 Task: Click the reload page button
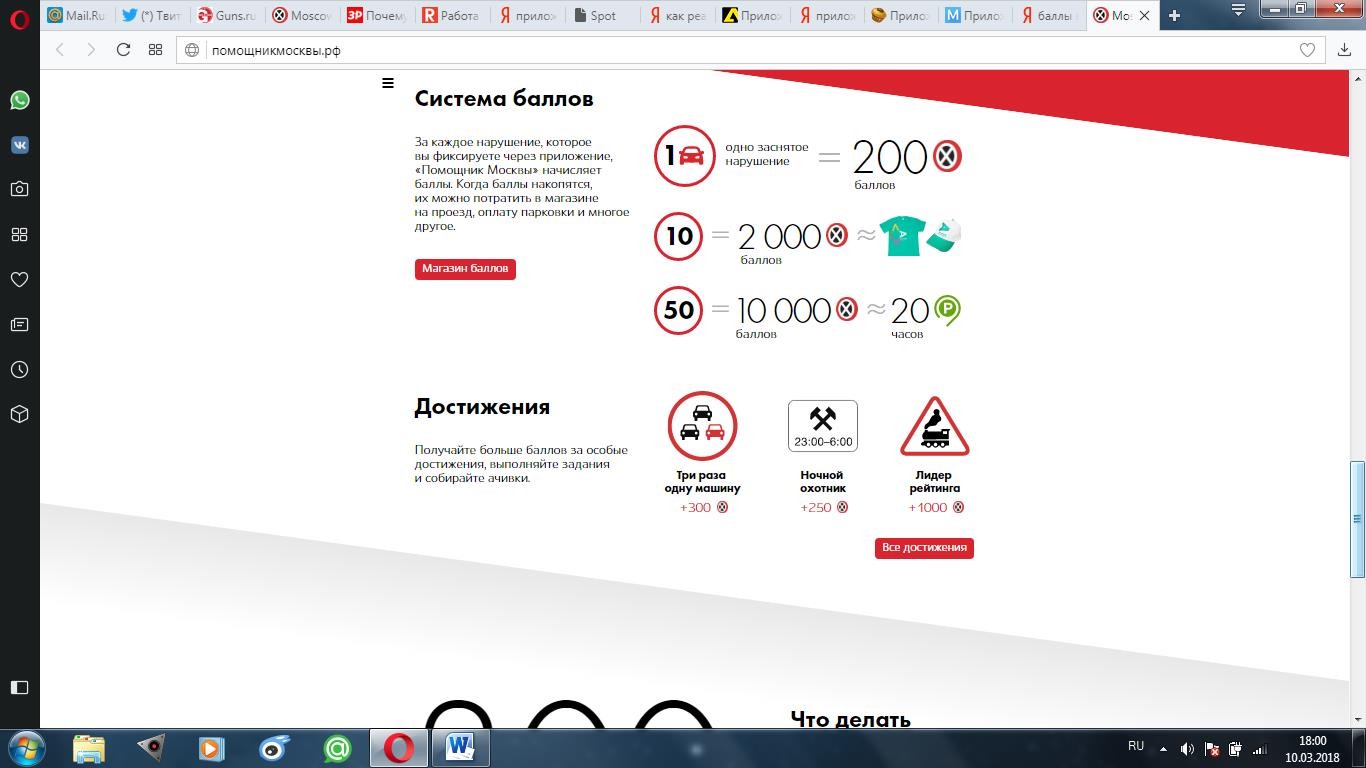click(123, 50)
